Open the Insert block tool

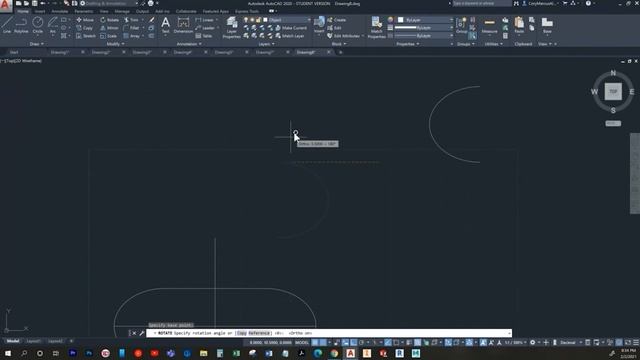pyautogui.click(x=319, y=25)
